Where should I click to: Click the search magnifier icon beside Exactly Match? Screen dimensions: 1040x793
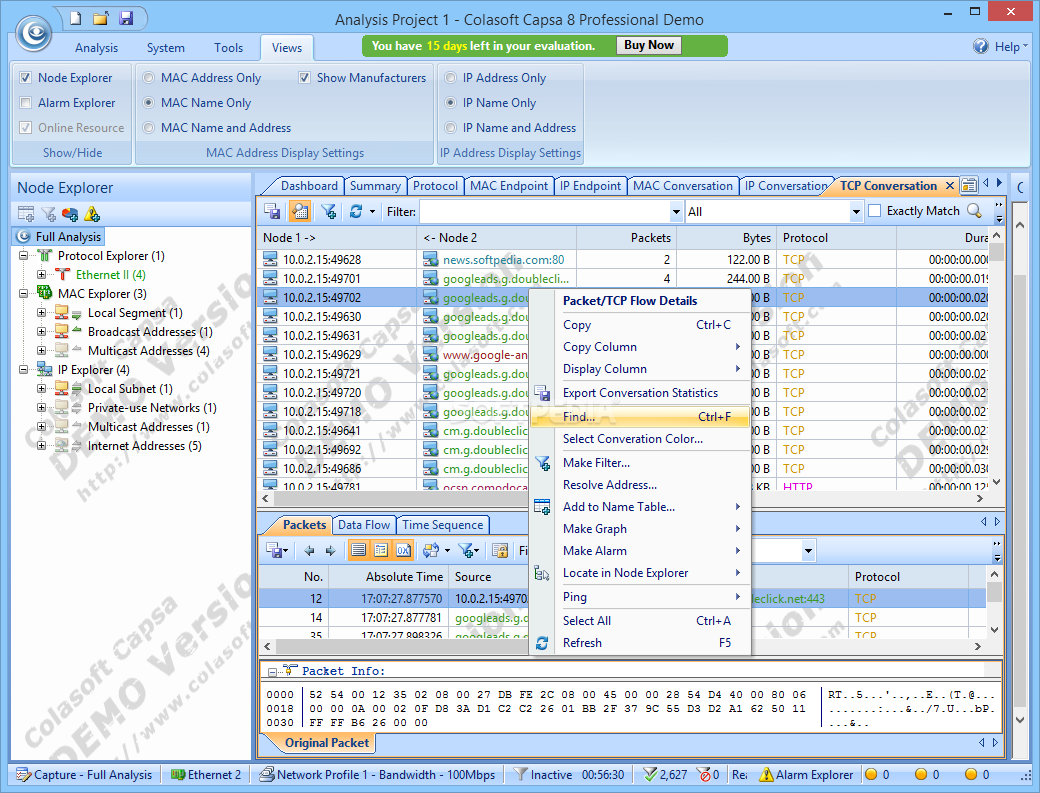tap(974, 211)
